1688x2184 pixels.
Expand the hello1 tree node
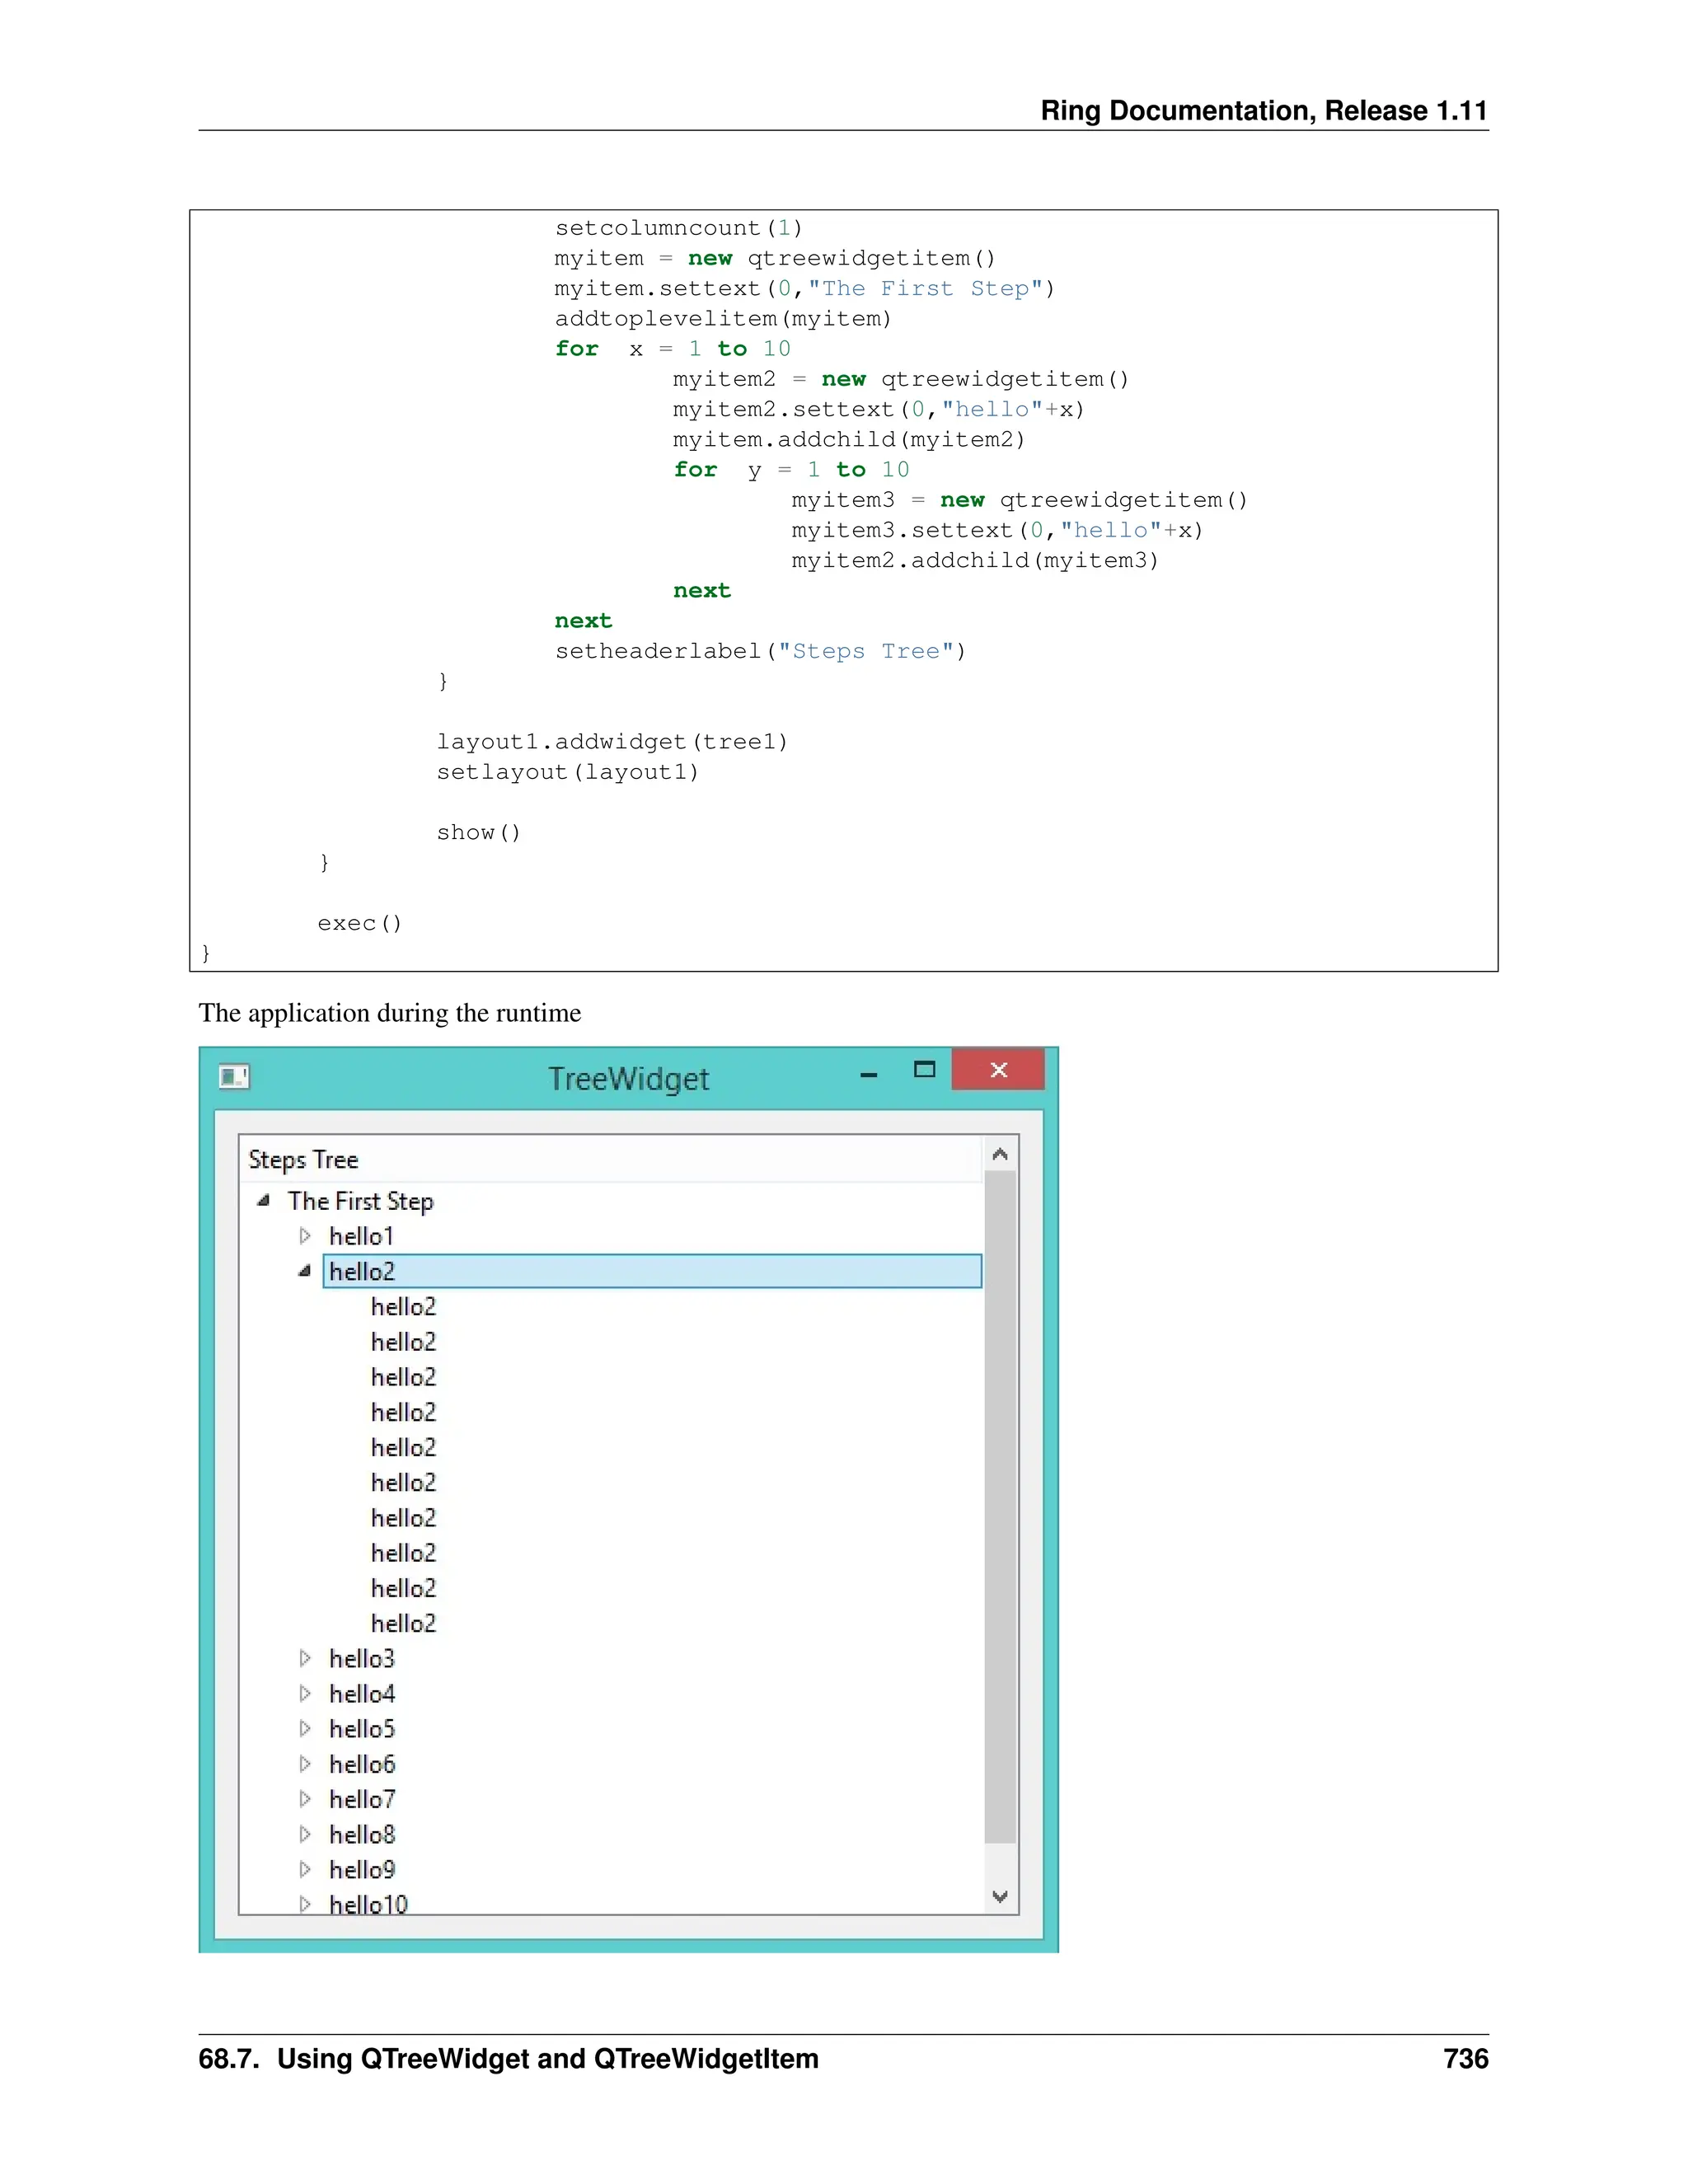pyautogui.click(x=305, y=1236)
